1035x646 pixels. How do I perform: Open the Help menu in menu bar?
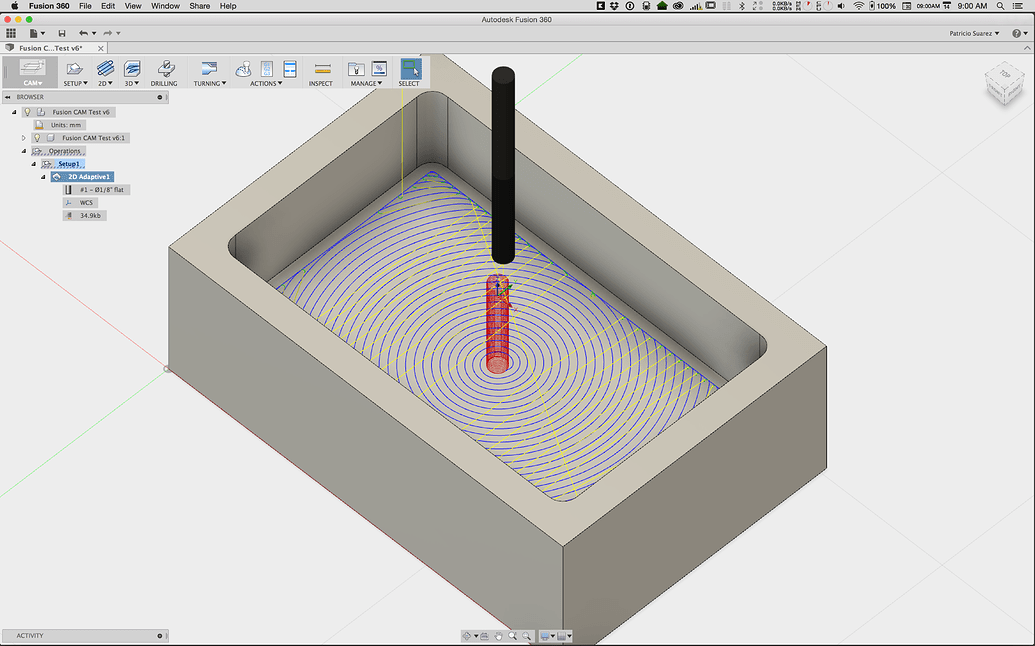[228, 6]
